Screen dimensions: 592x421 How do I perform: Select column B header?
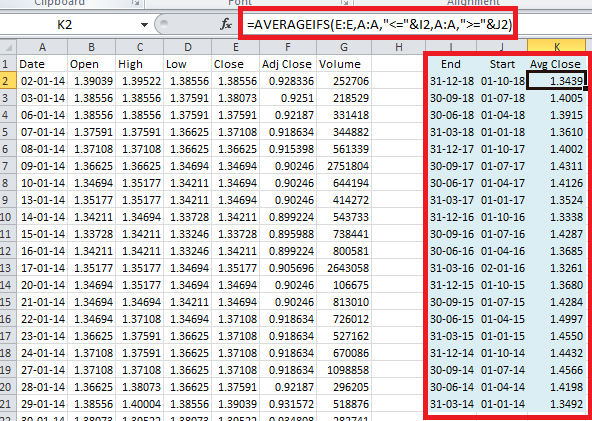tap(91, 47)
